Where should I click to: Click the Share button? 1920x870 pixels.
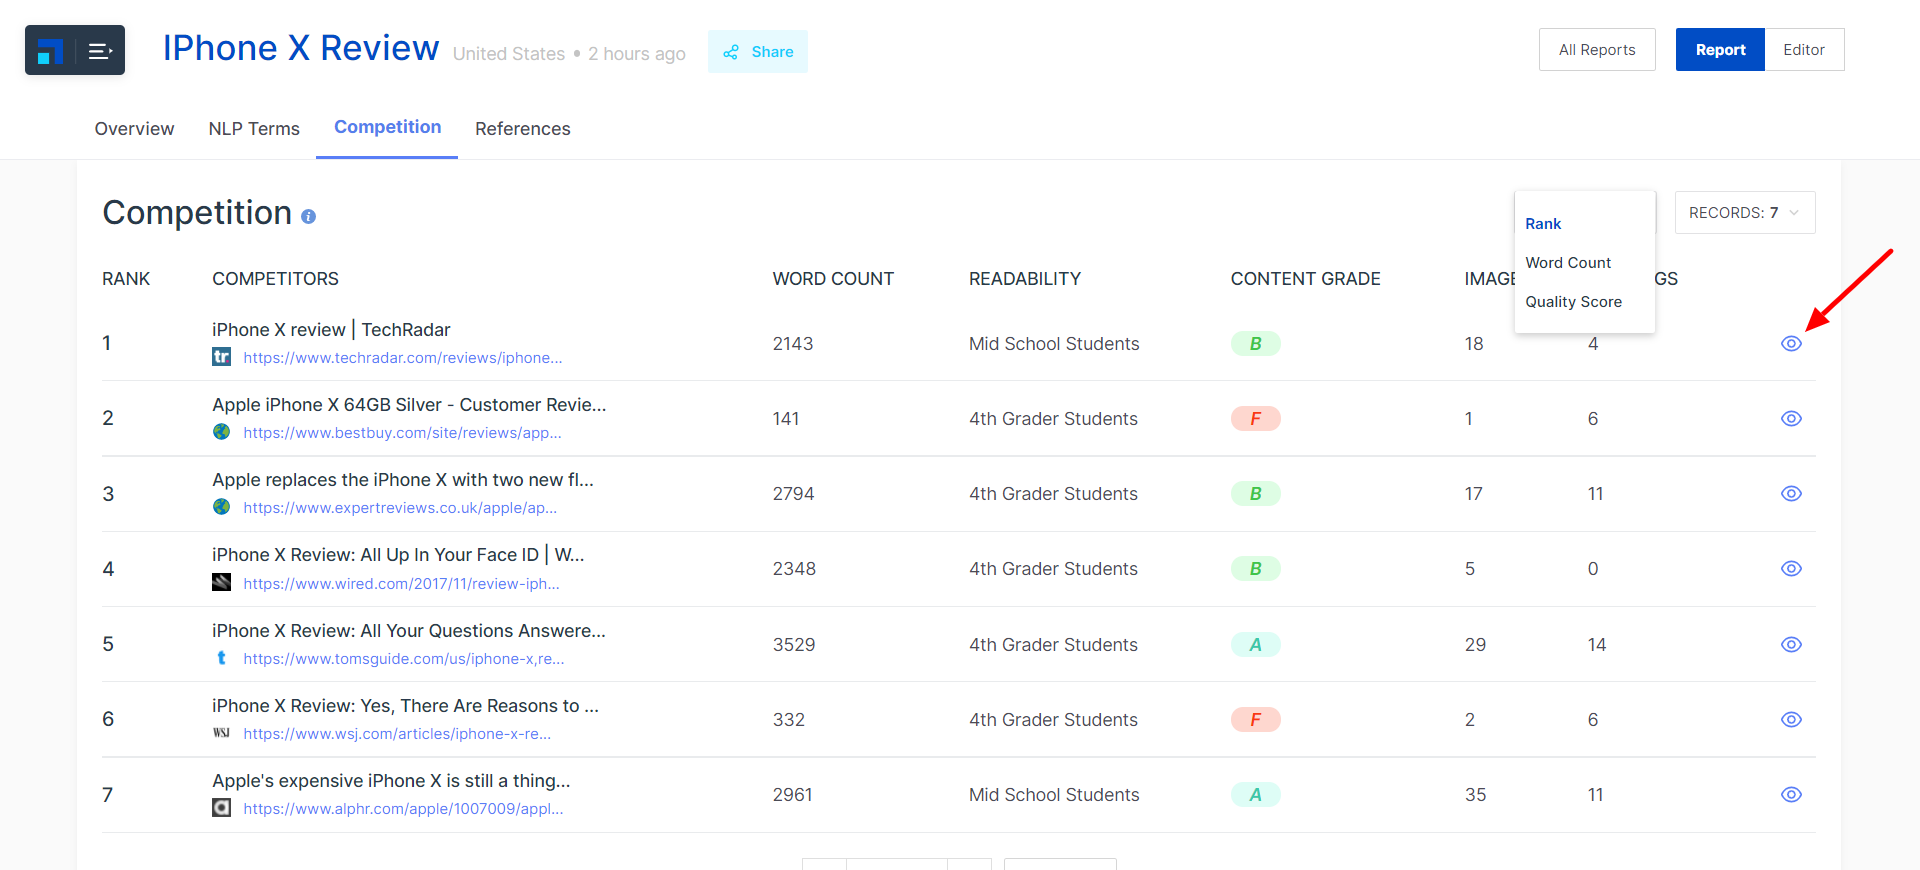758,52
